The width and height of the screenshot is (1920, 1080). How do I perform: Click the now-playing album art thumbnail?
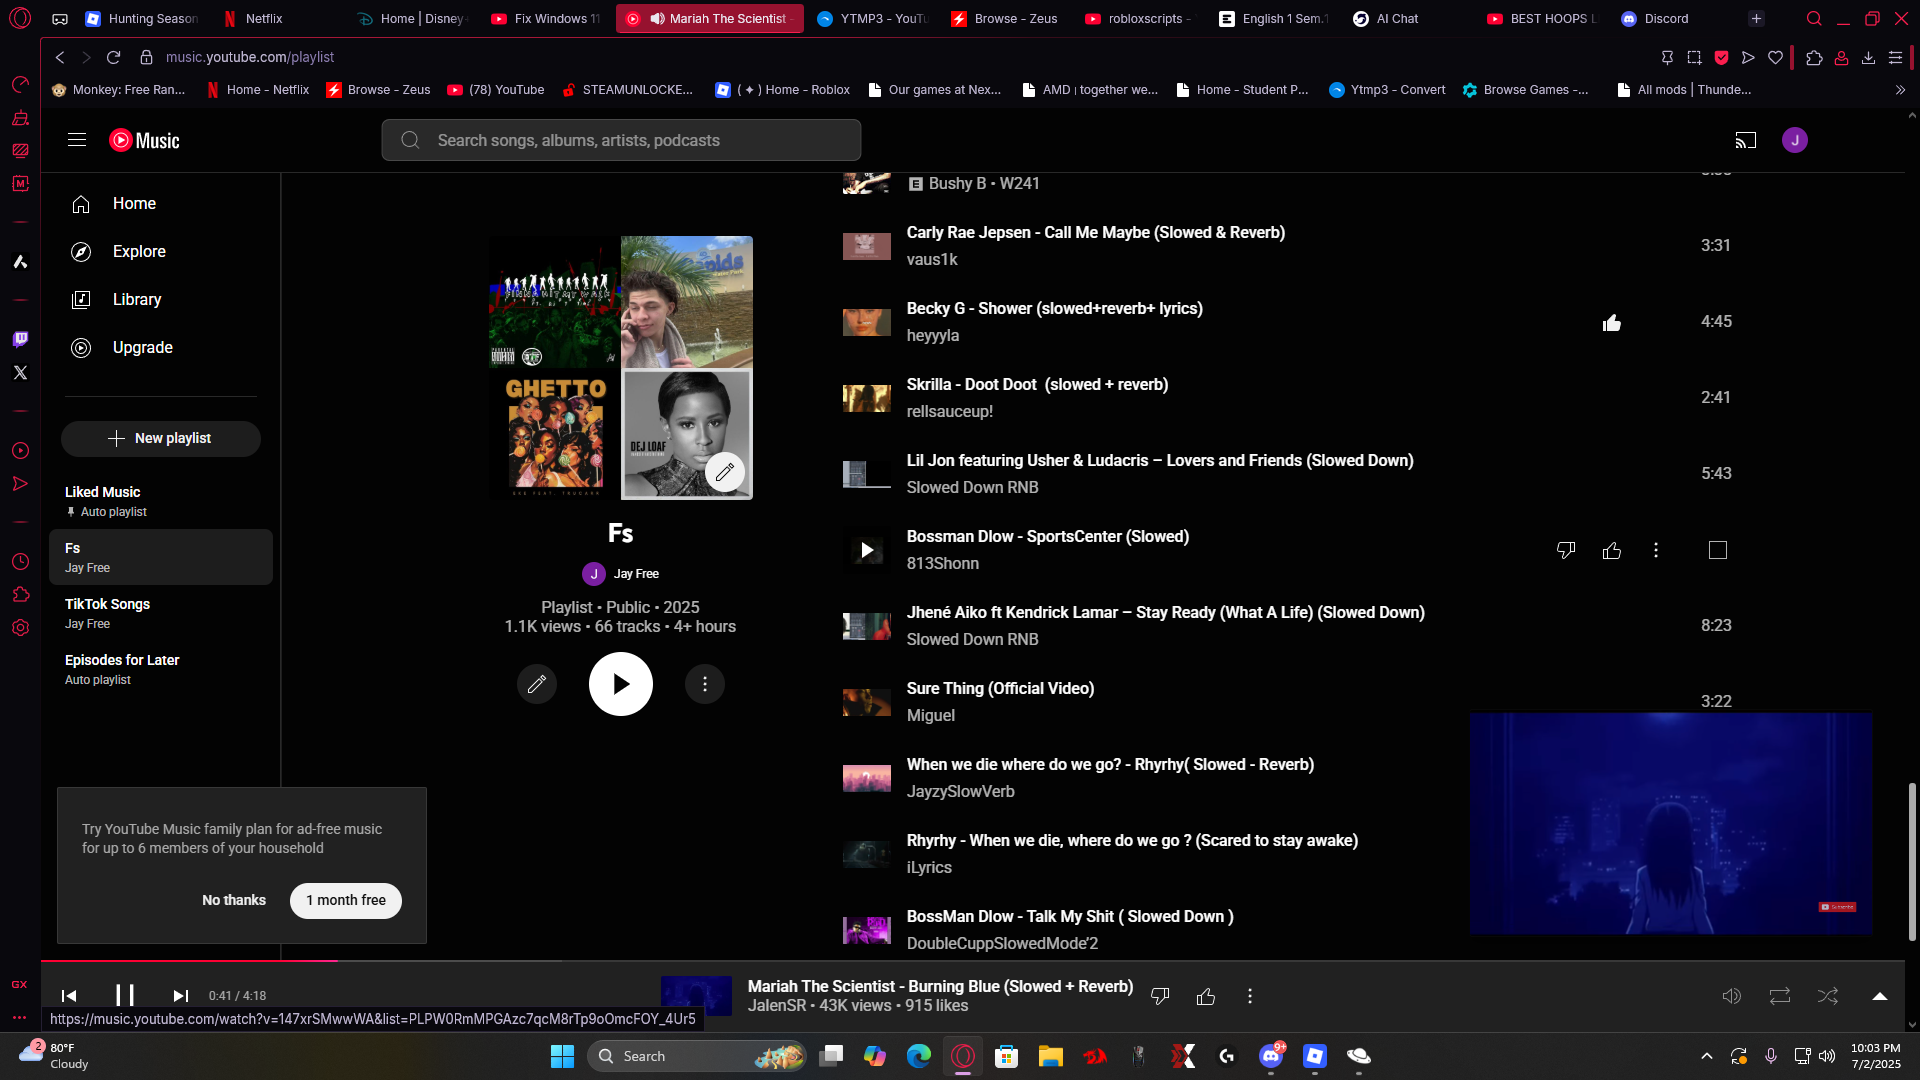click(x=697, y=996)
